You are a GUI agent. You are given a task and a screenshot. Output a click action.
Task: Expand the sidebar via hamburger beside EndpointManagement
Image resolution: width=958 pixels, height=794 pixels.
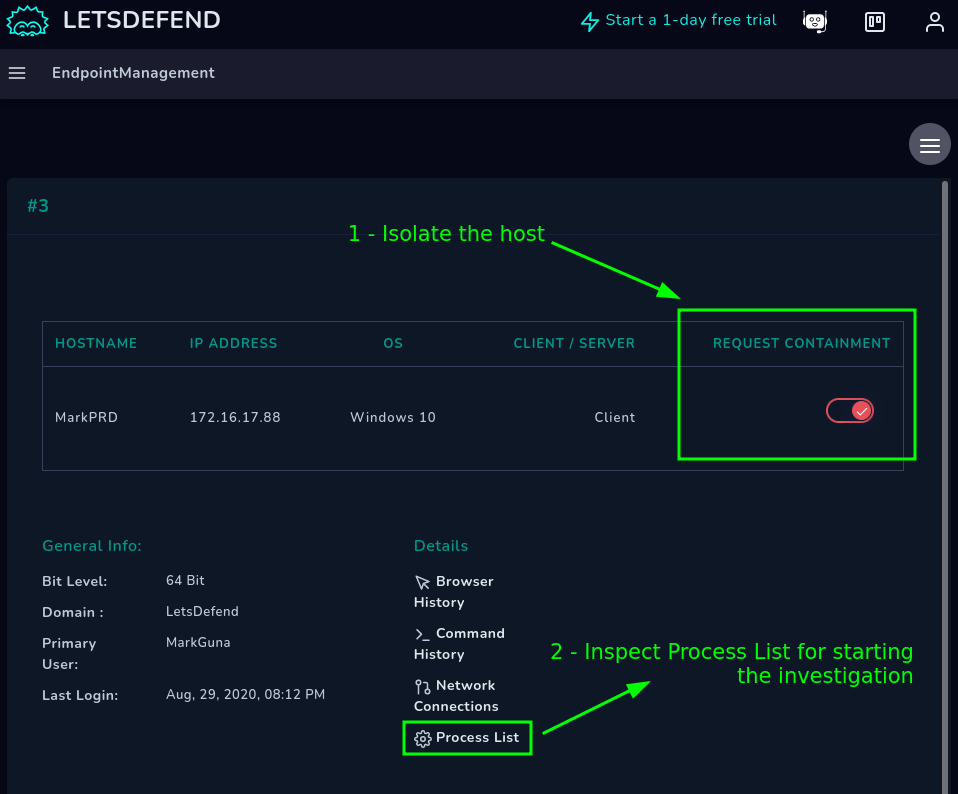coord(16,73)
